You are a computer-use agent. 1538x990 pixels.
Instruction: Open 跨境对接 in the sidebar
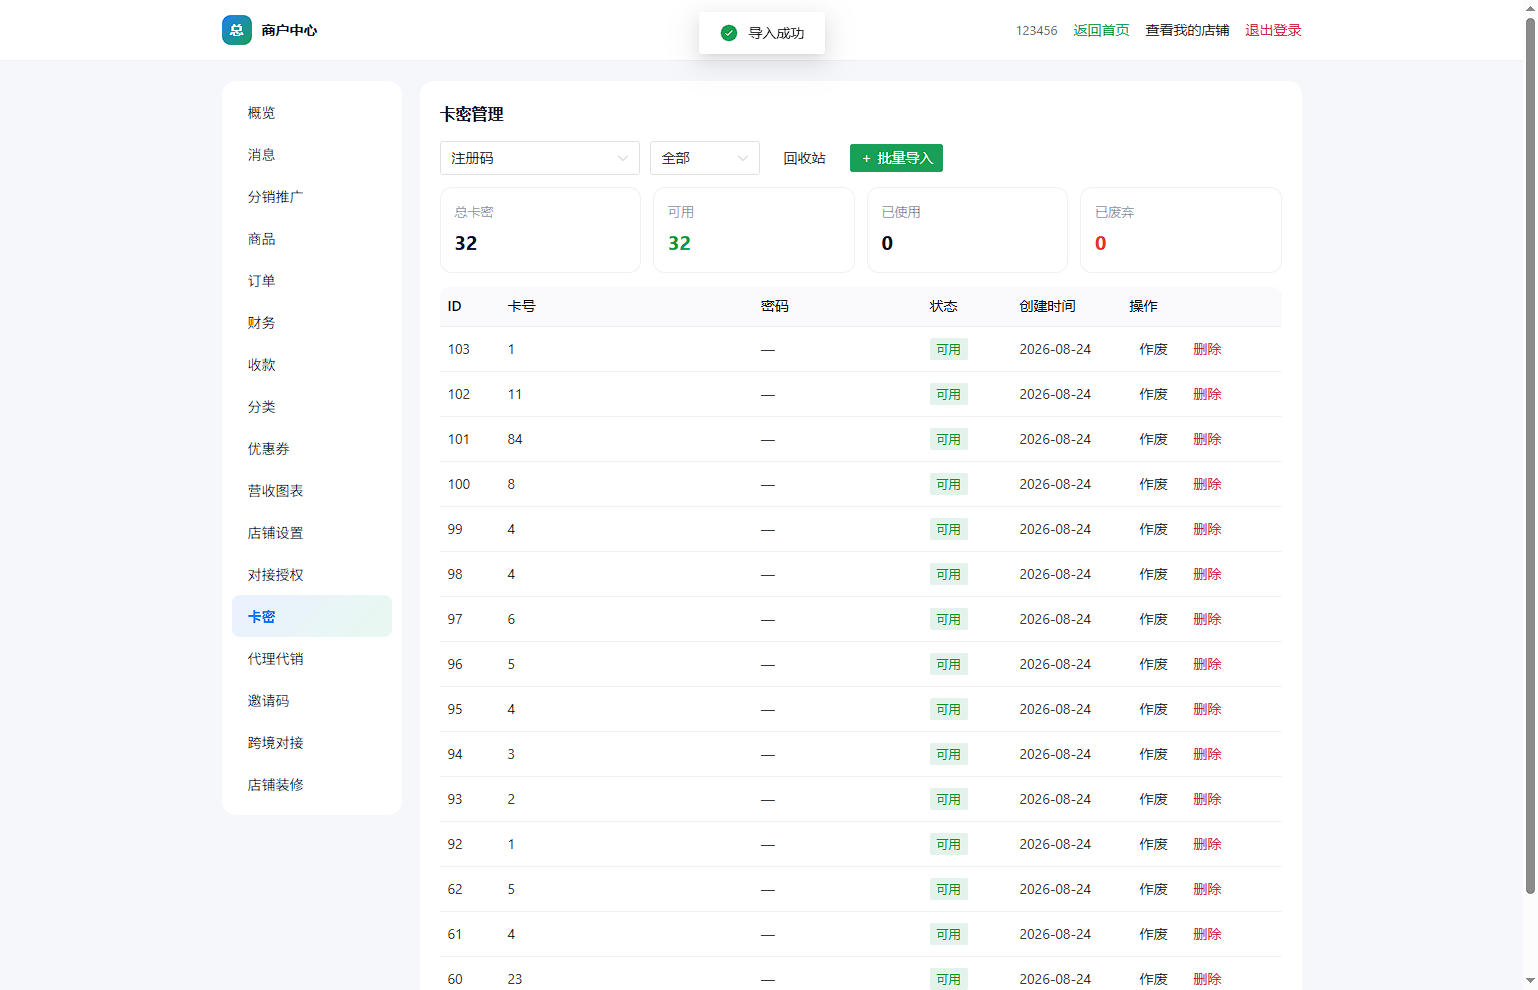click(312, 743)
